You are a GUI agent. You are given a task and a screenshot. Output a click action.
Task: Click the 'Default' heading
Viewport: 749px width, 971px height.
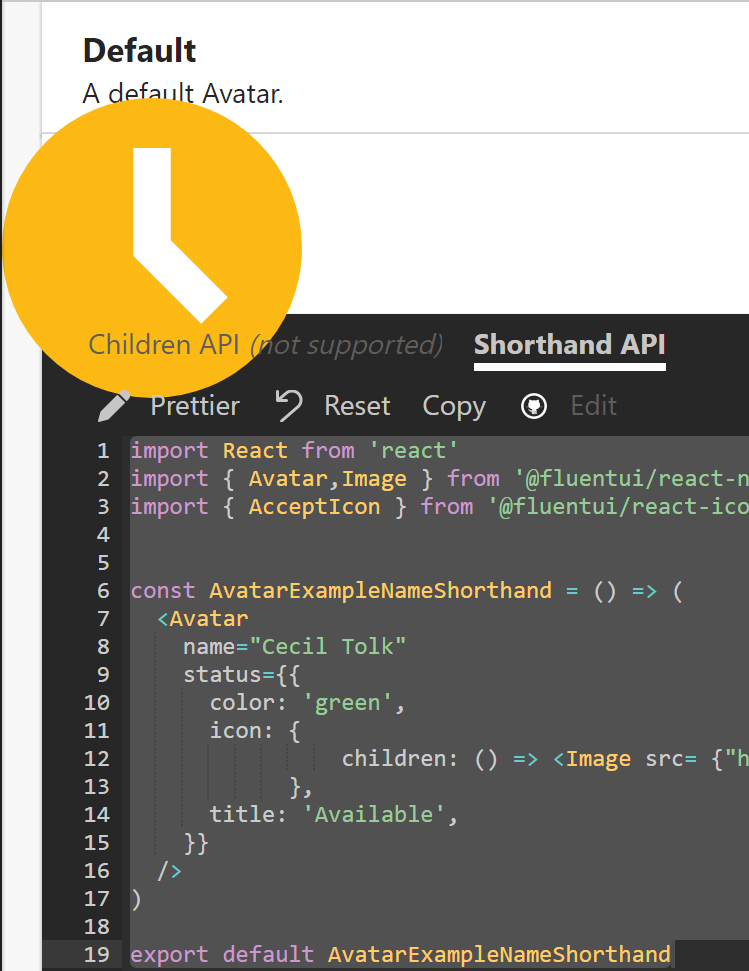(139, 50)
